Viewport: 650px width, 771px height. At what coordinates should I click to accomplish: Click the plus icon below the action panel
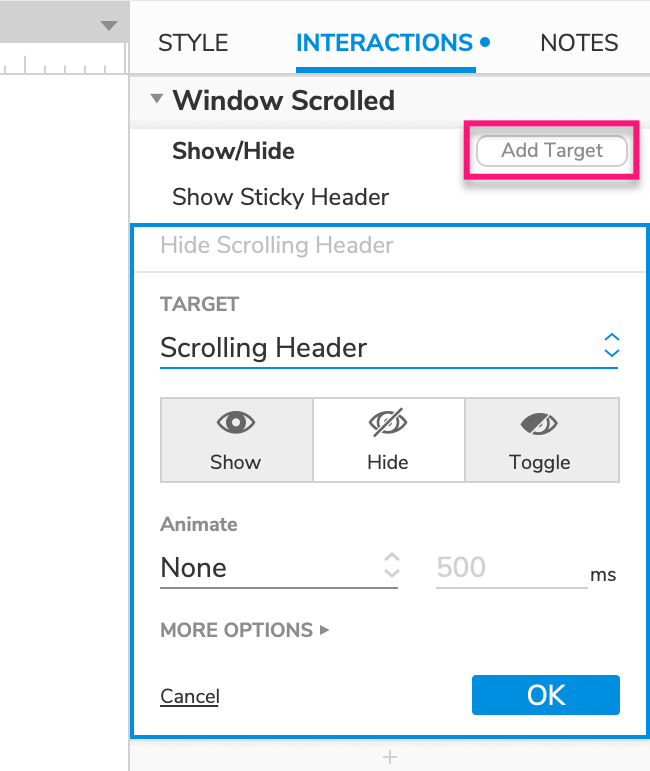(x=390, y=758)
